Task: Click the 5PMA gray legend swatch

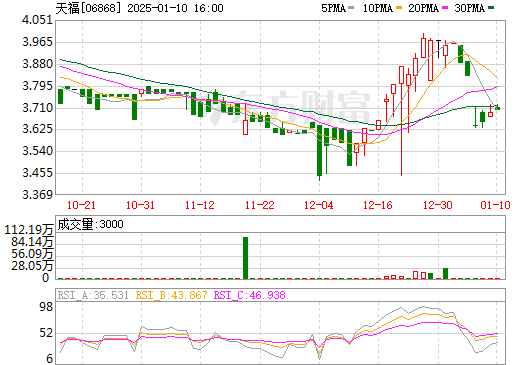Action: click(351, 7)
